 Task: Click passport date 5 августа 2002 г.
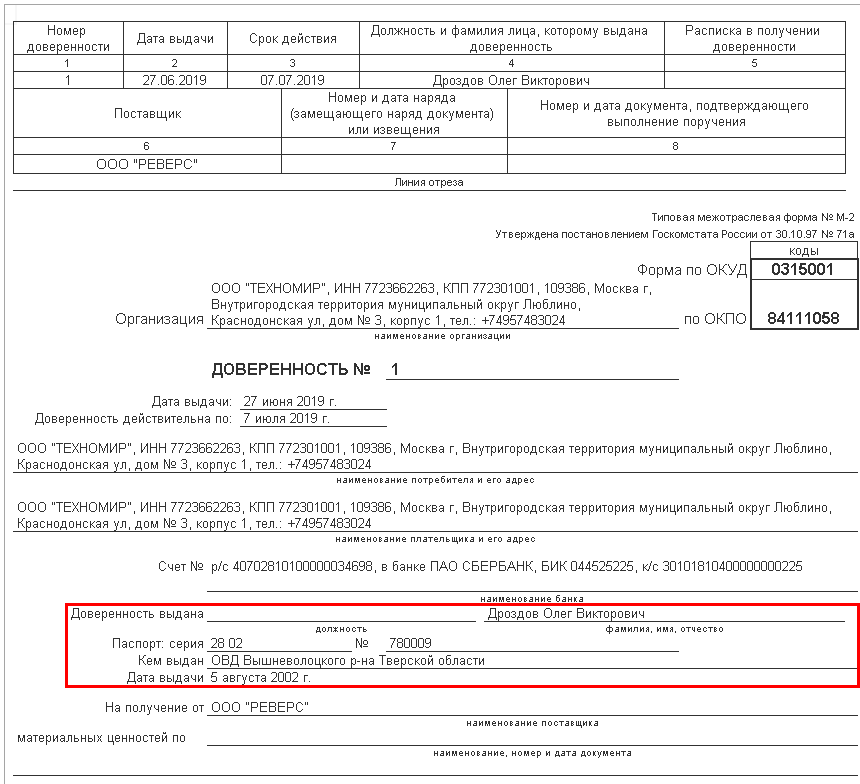[x=261, y=678]
